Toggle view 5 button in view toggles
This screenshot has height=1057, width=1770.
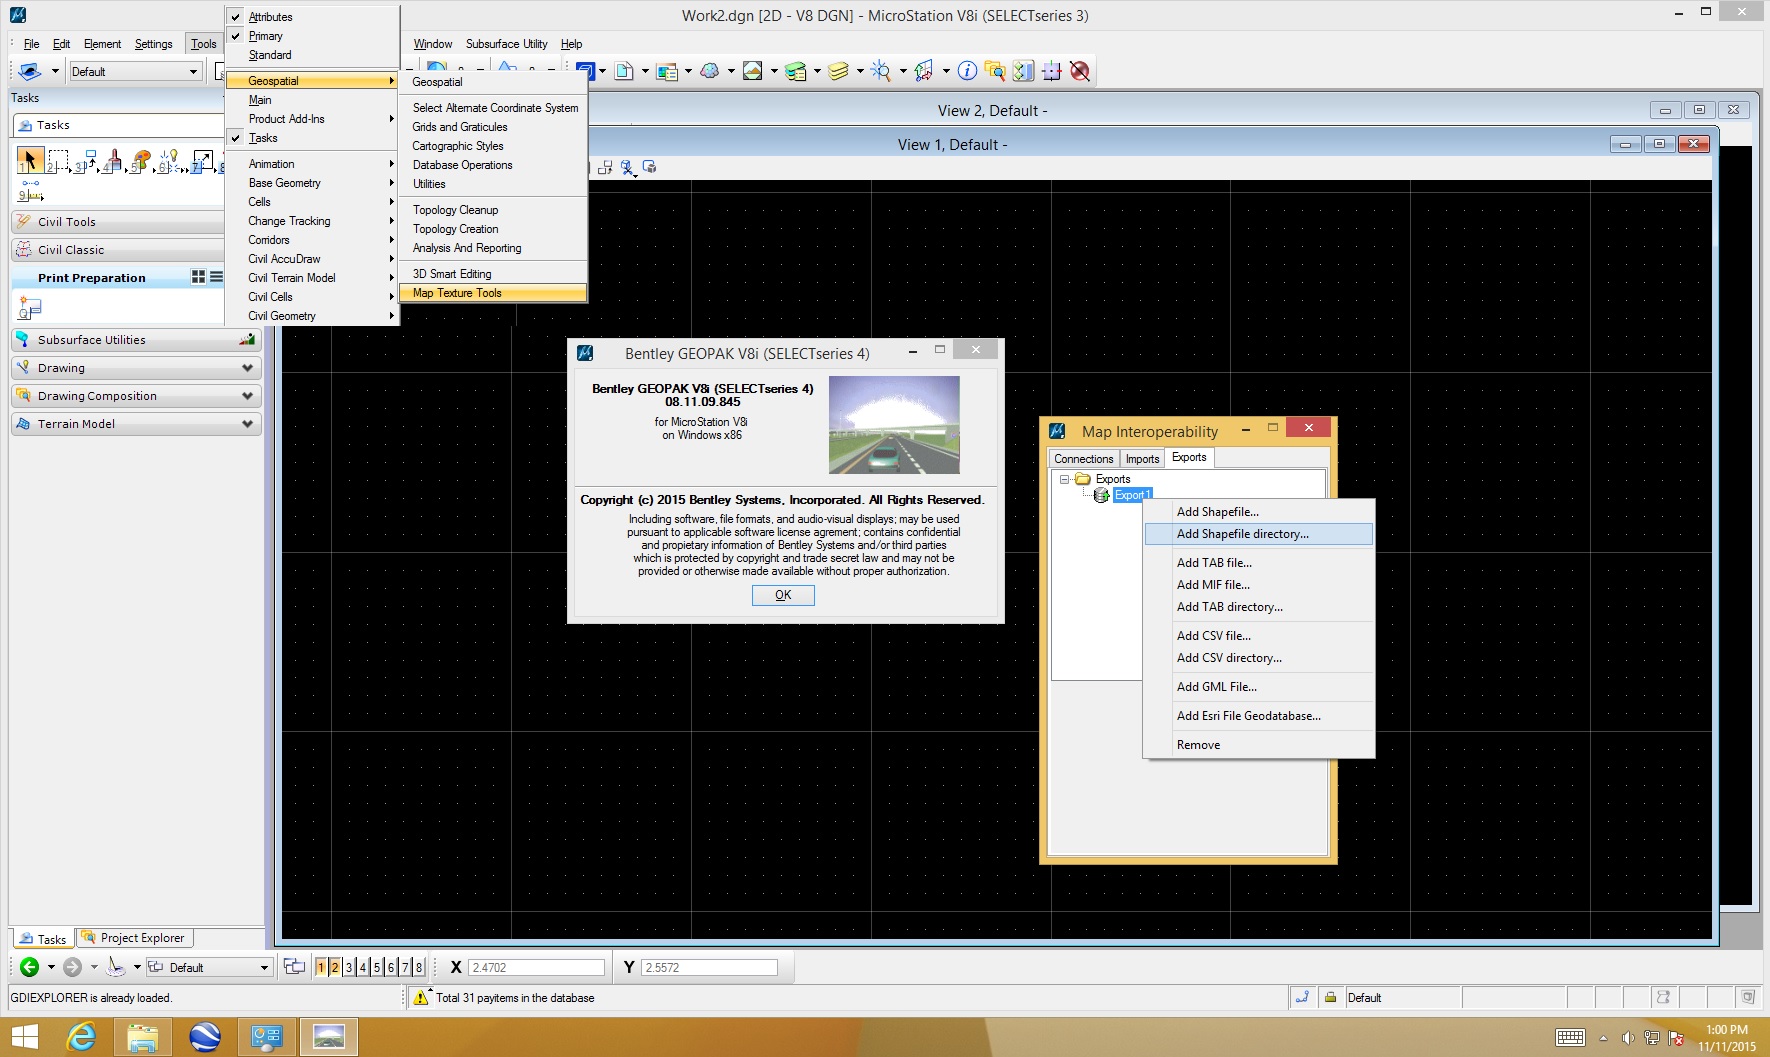pyautogui.click(x=377, y=967)
